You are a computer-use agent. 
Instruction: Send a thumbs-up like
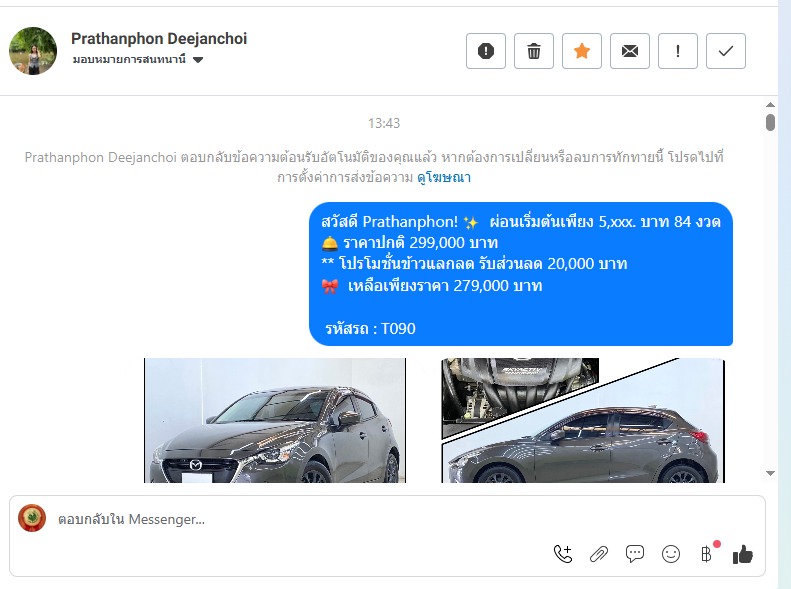pos(743,554)
